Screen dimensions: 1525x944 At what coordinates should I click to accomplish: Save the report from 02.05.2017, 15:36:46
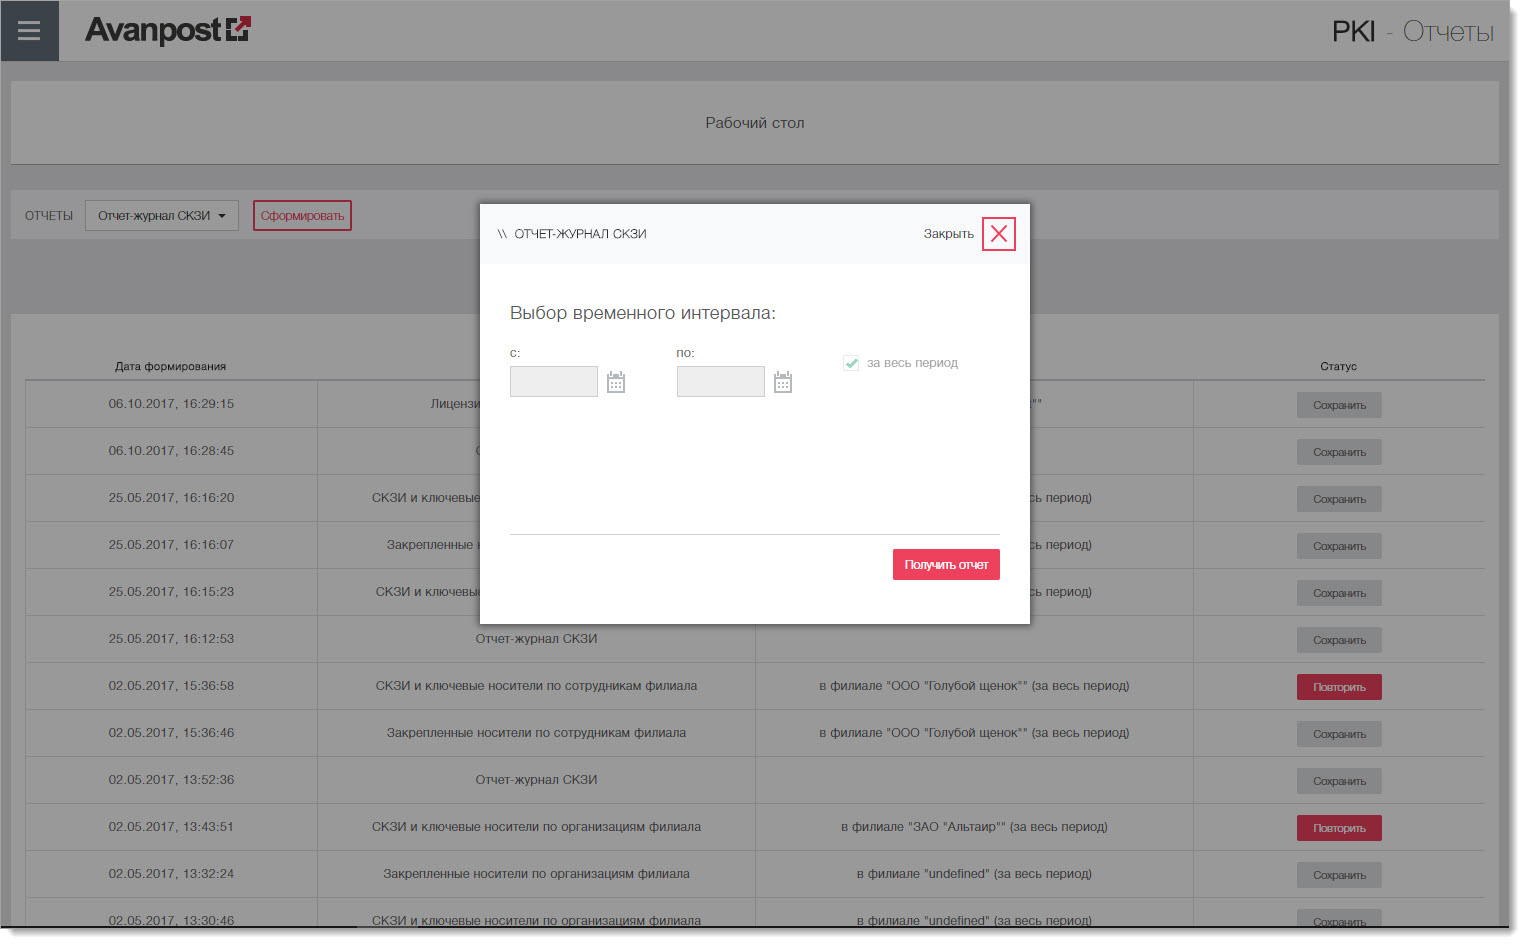pyautogui.click(x=1339, y=734)
